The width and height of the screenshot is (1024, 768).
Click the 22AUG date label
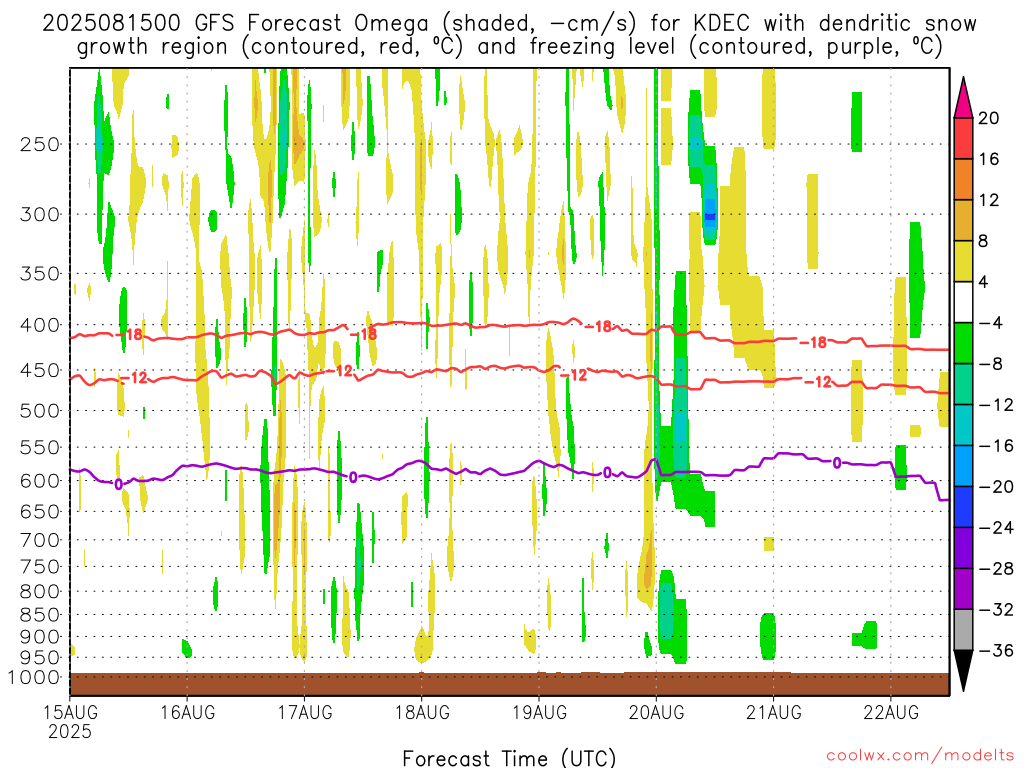coord(891,712)
